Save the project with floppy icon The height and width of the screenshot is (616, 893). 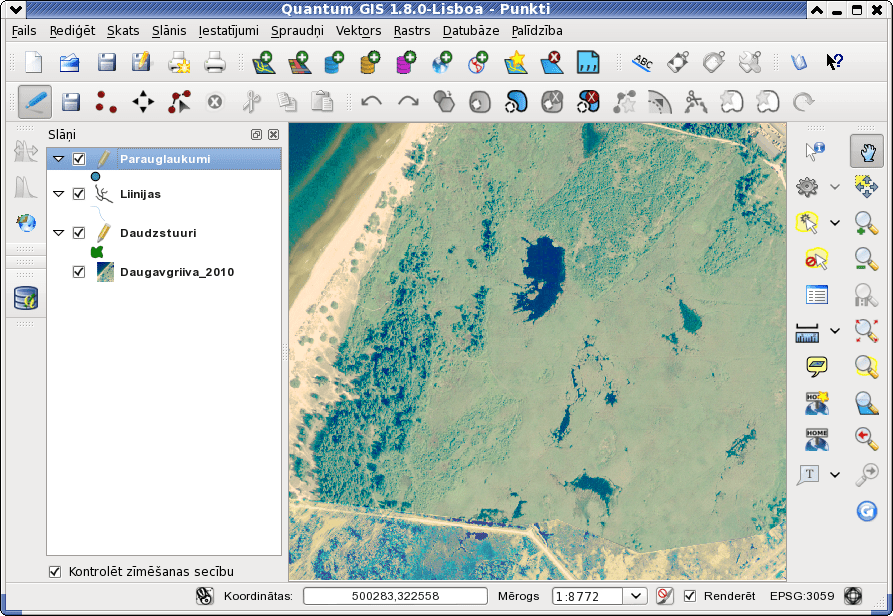tap(106, 62)
